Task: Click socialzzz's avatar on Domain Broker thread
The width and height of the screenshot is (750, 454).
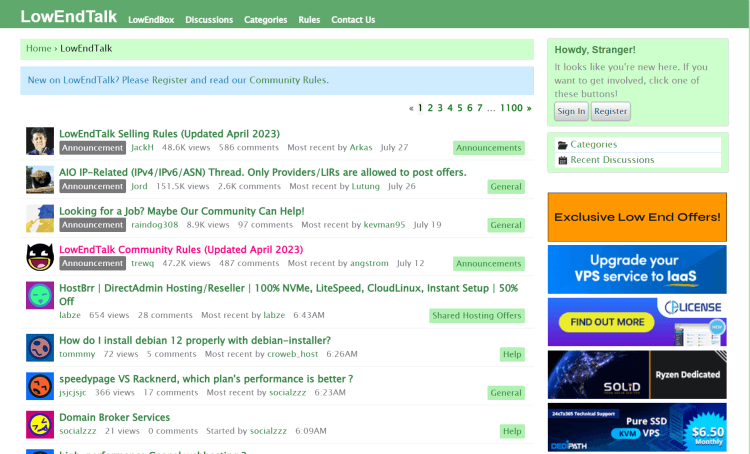Action: (x=40, y=424)
